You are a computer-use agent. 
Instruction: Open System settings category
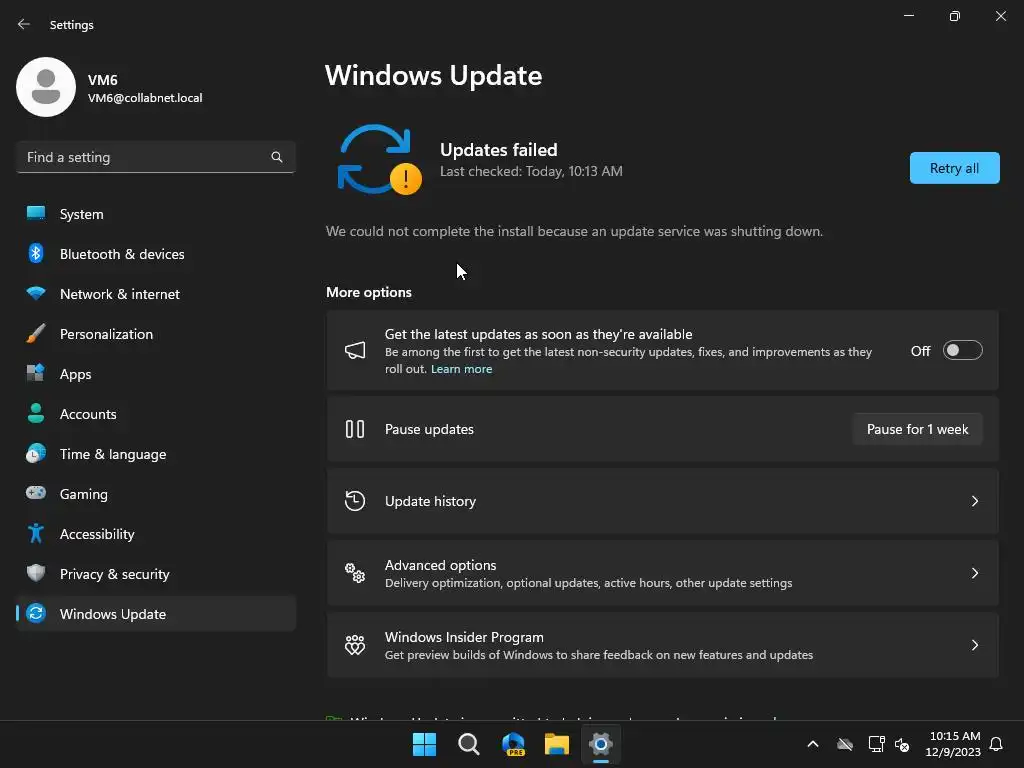[156, 214]
